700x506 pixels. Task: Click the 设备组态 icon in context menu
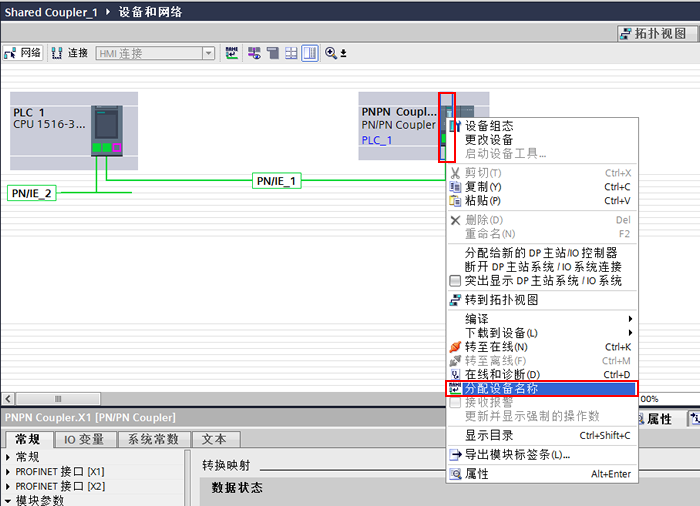pos(455,126)
